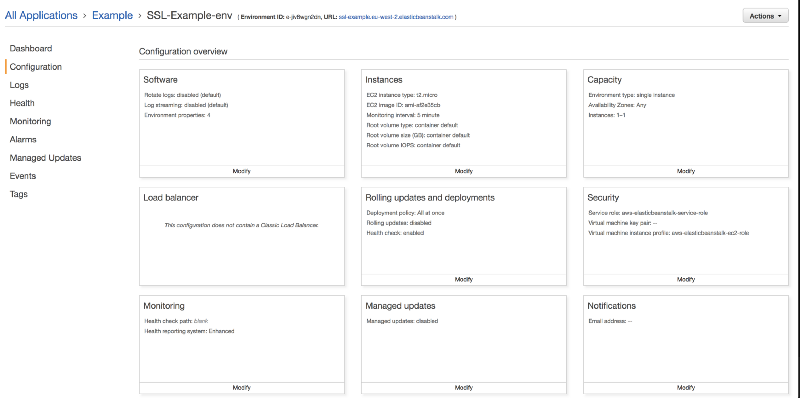Screen dimensions: 800x398
Task: Modify the Security configuration card
Action: (686, 280)
